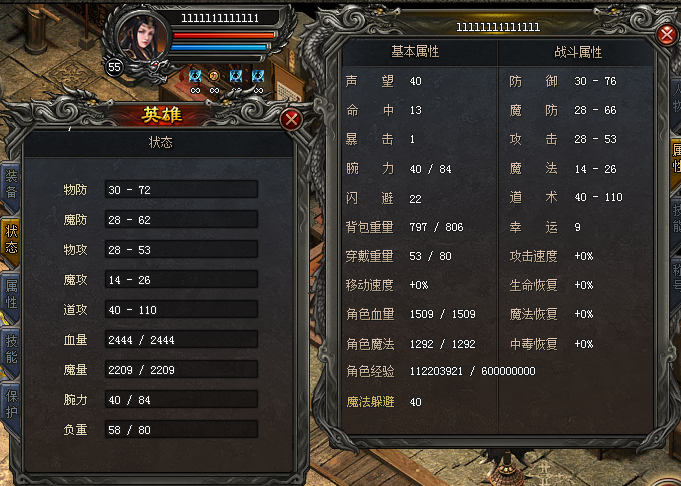Click the female character portrait
The image size is (681, 486).
(x=142, y=38)
